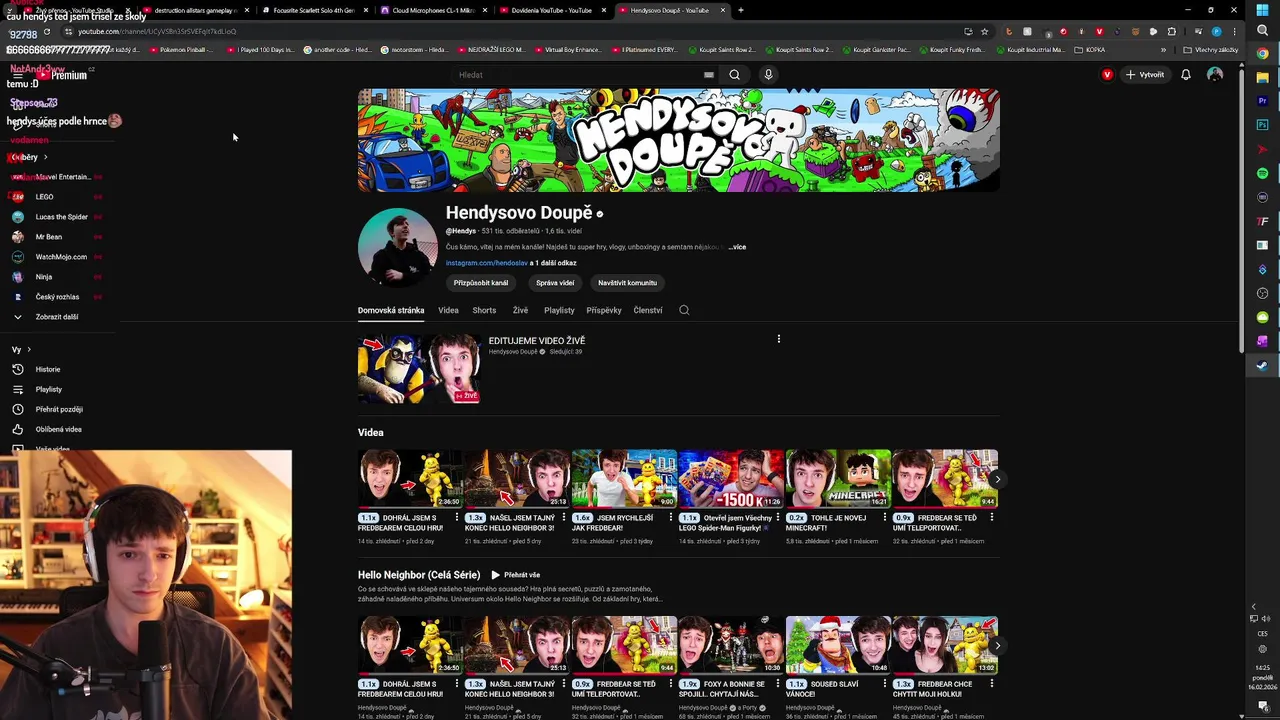This screenshot has height=720, width=1280.
Task: Select the Domovská stránka tab
Action: click(391, 310)
